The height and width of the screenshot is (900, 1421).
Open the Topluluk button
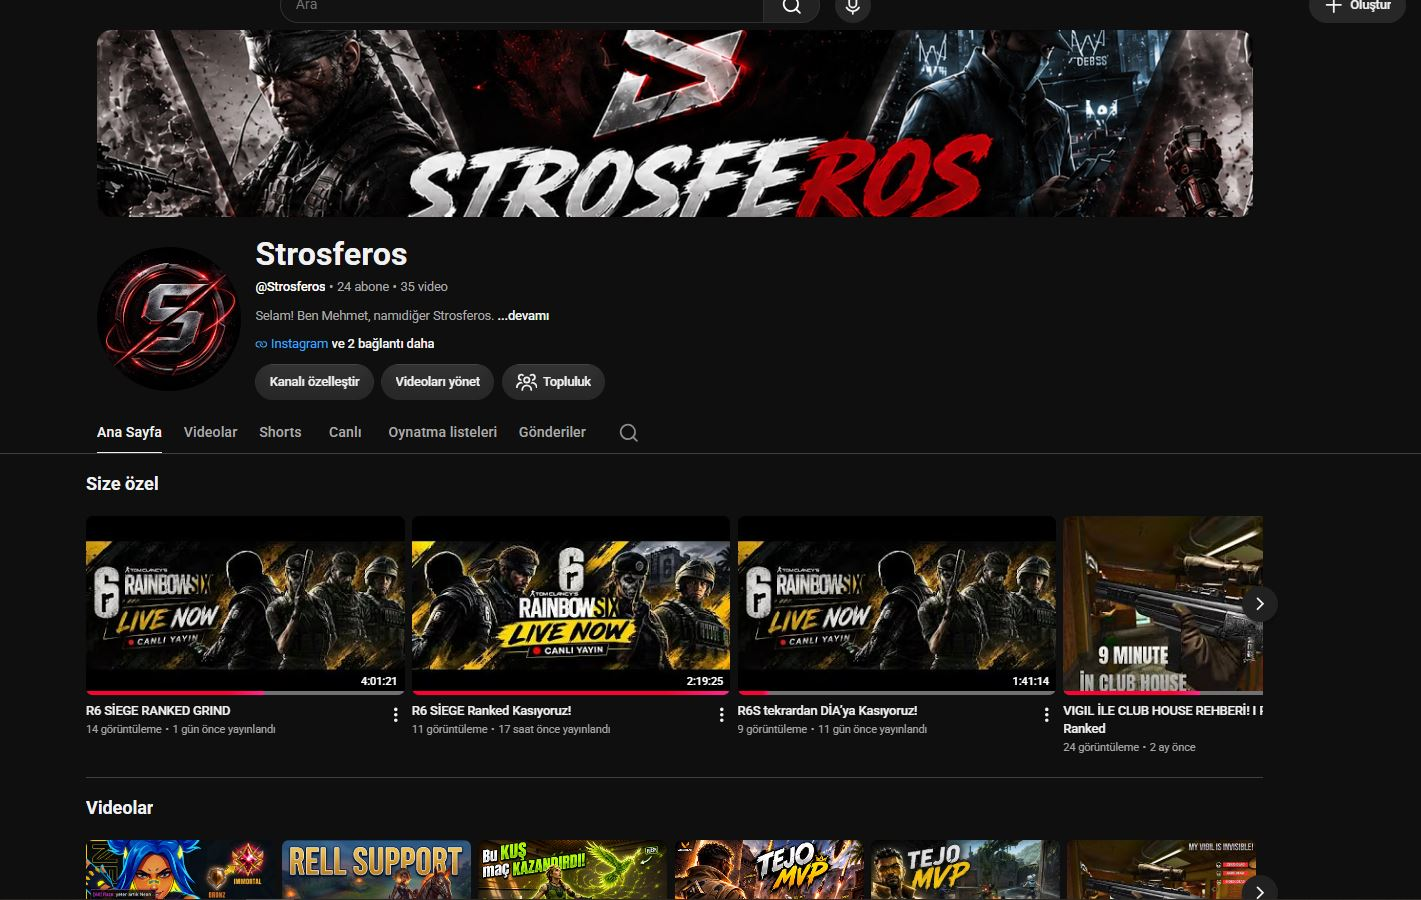click(553, 381)
